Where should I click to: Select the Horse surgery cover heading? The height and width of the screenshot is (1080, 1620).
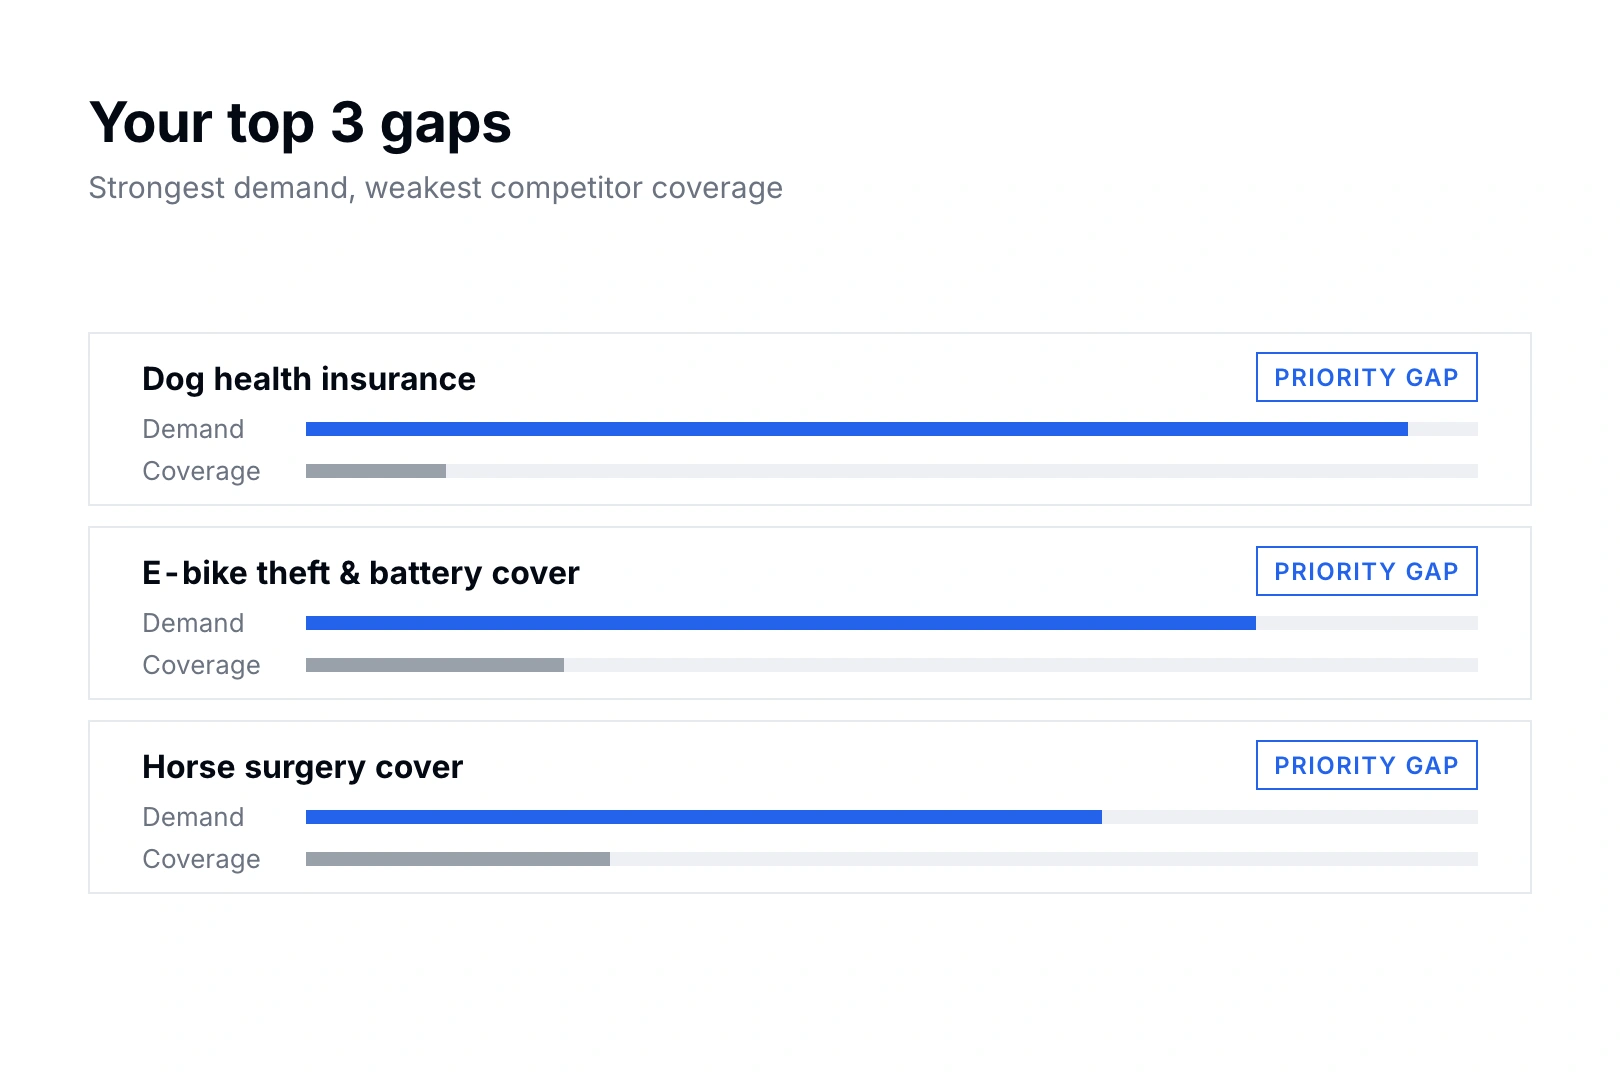[302, 767]
